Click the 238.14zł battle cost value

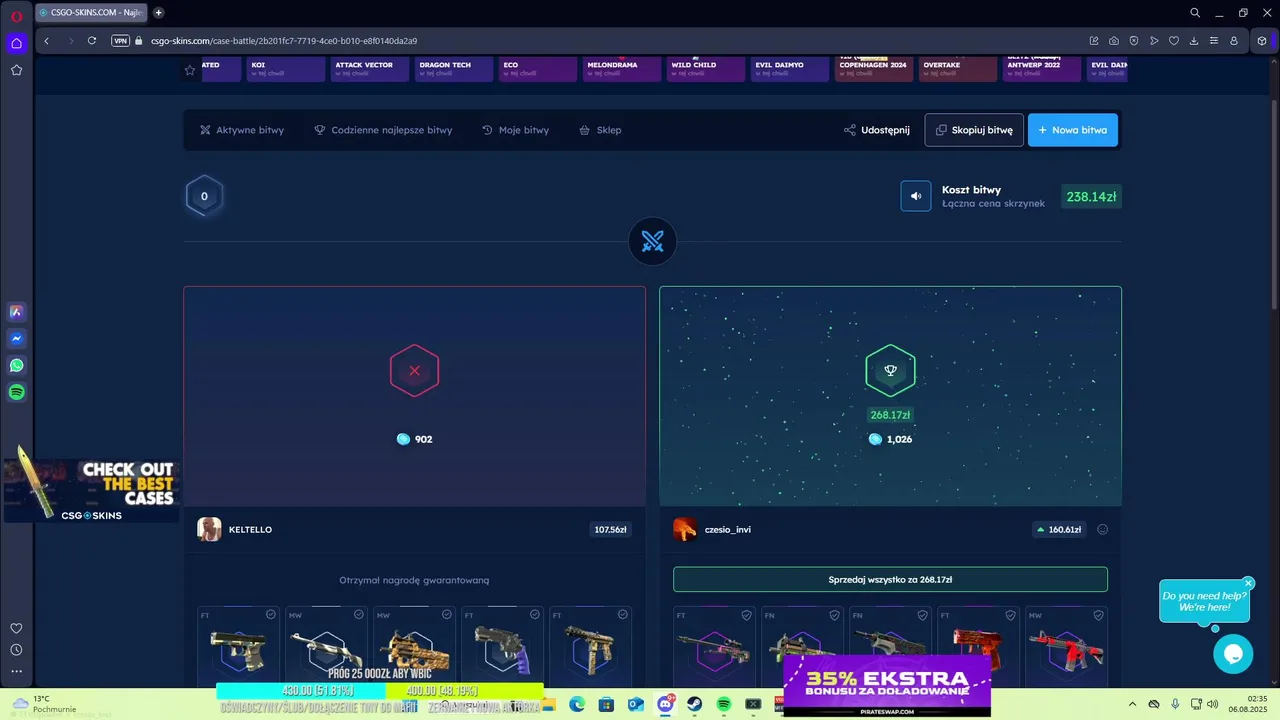coord(1091,197)
